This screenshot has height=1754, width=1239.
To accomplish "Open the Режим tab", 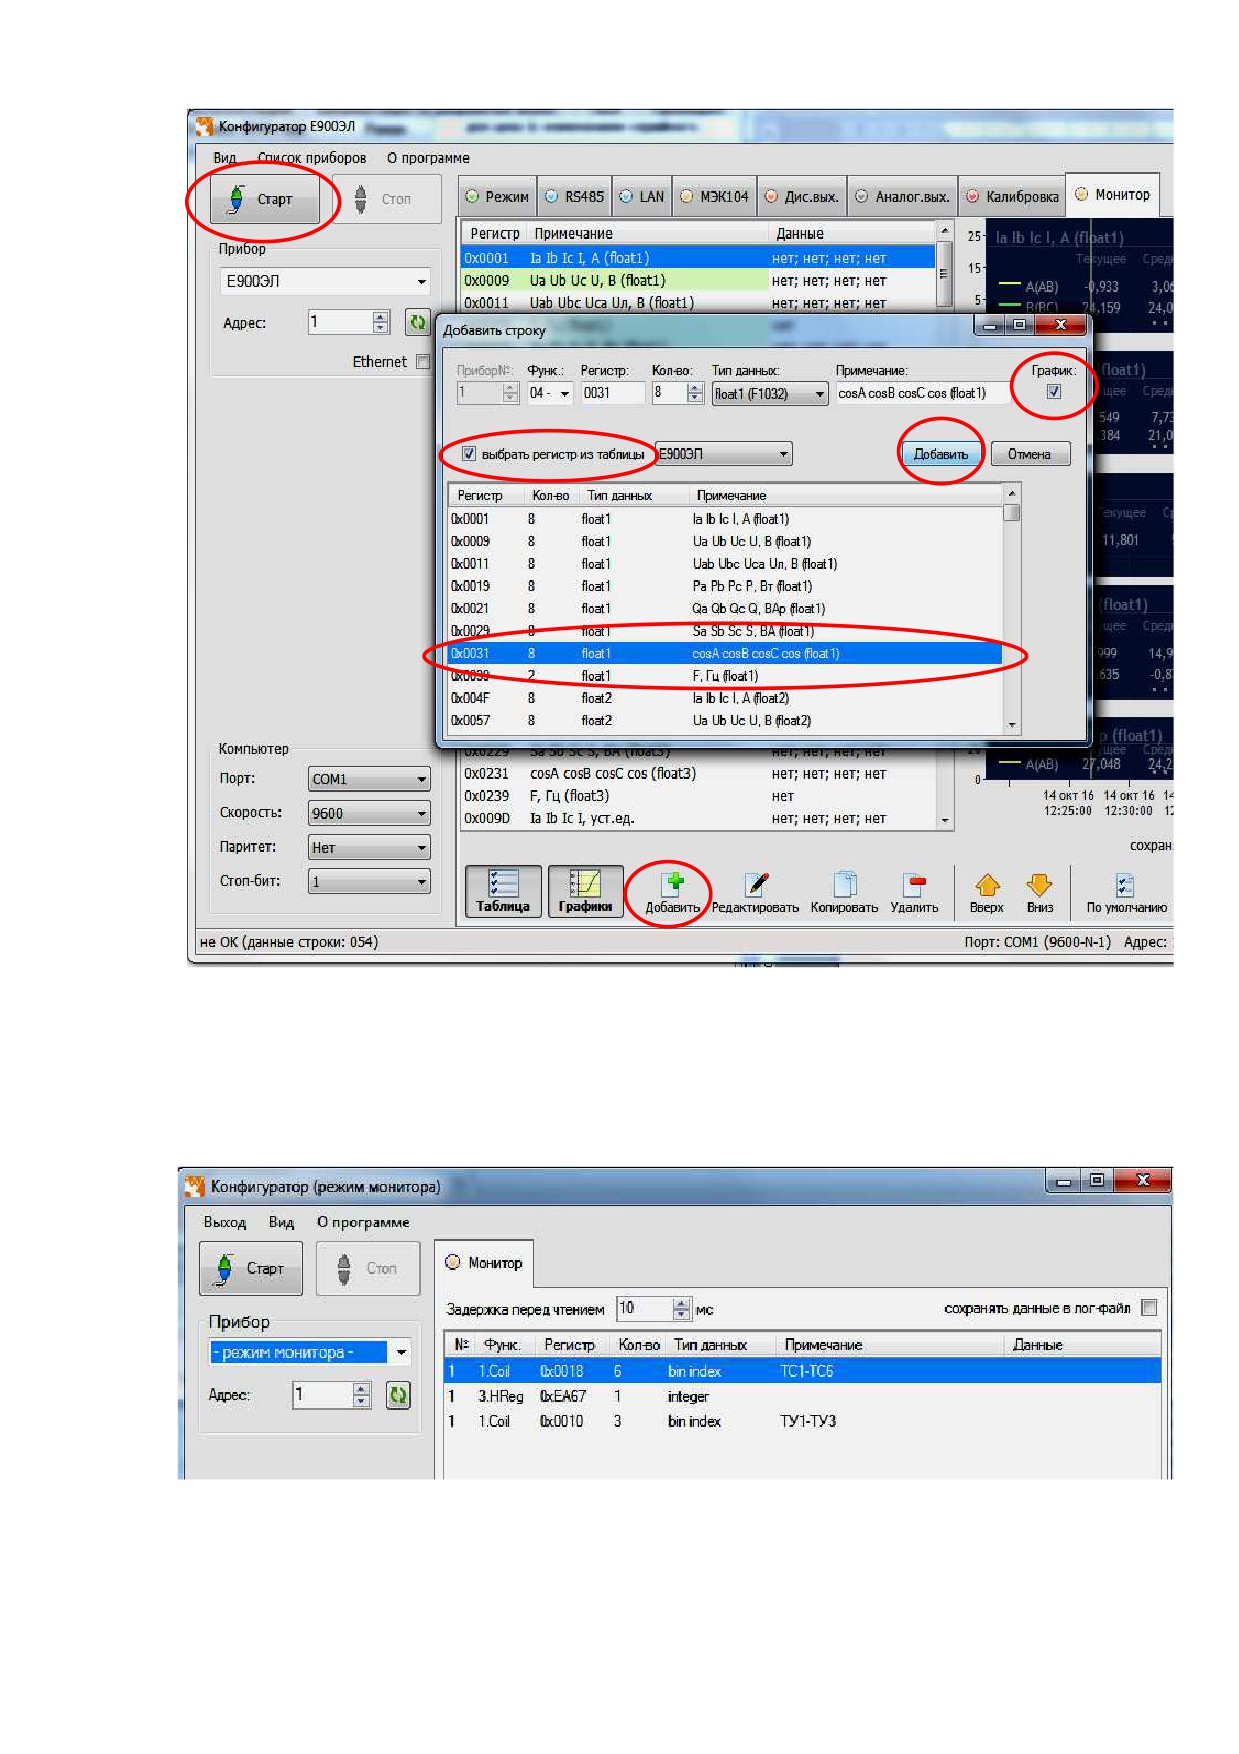I will [497, 197].
